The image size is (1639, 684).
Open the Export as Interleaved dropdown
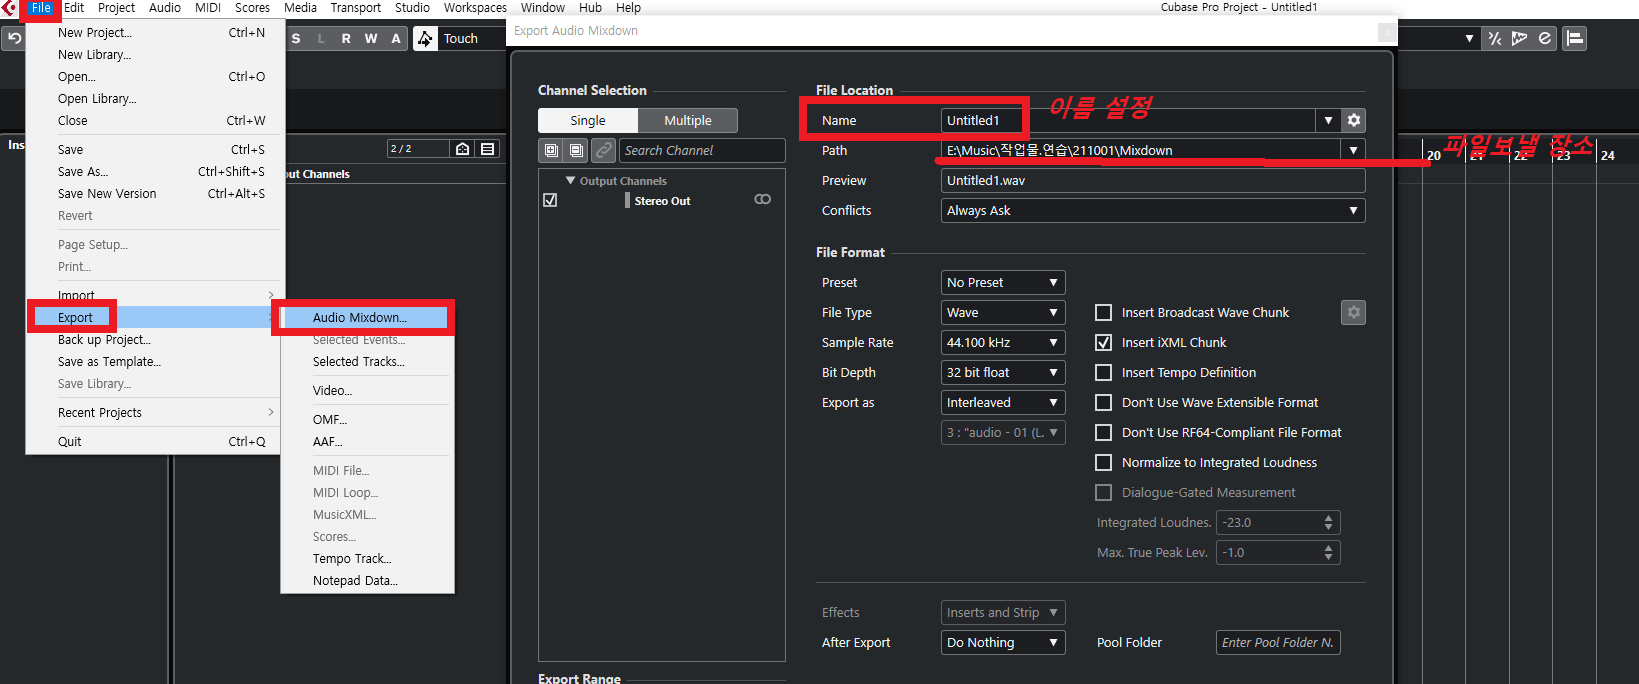tap(1003, 402)
